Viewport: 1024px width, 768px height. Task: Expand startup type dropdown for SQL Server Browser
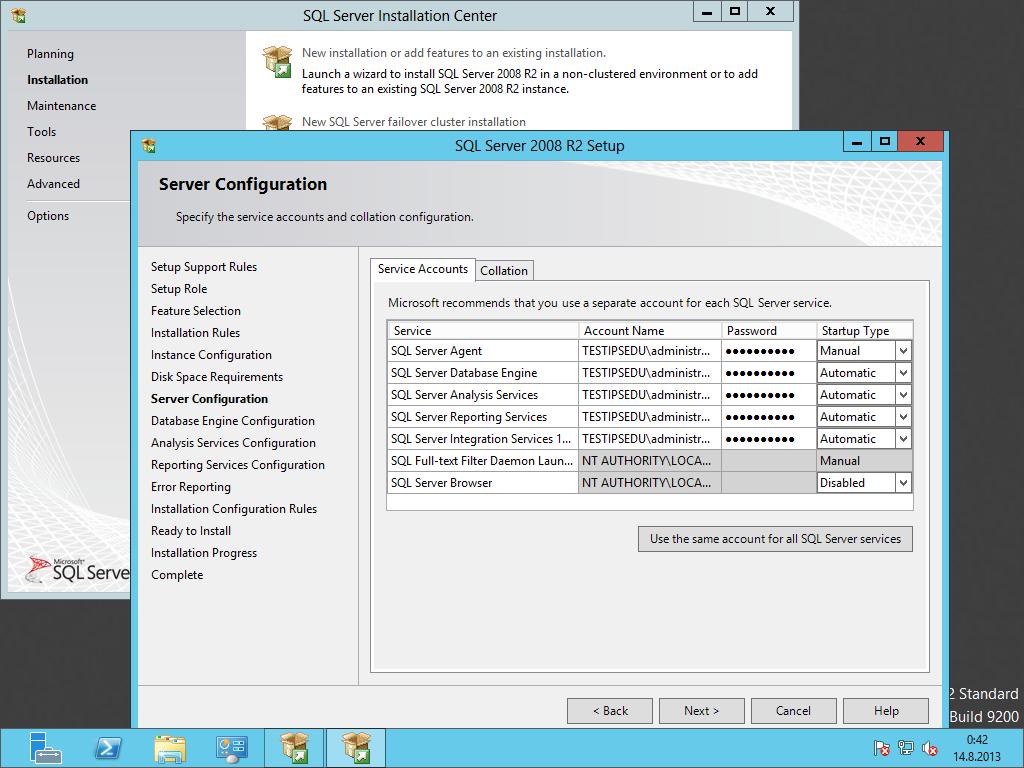click(903, 483)
